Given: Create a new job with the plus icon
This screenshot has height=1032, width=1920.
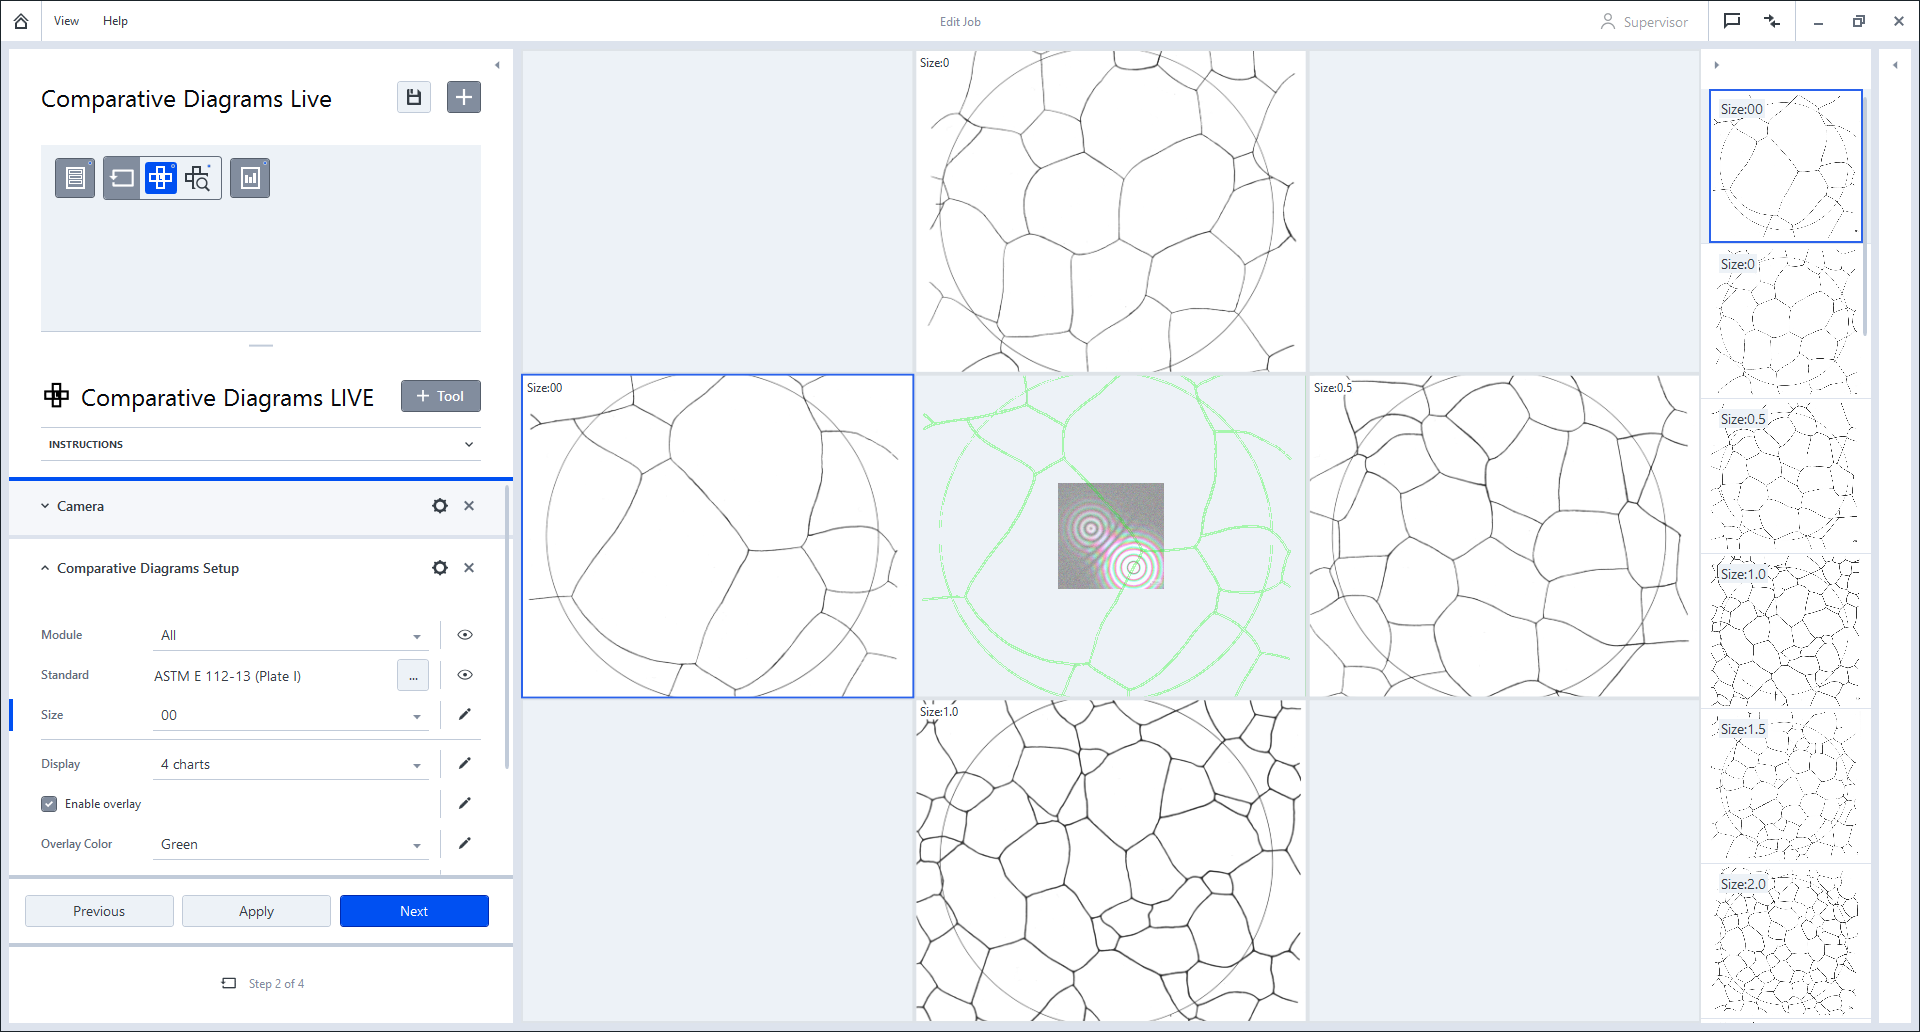Looking at the screenshot, I should 463,97.
